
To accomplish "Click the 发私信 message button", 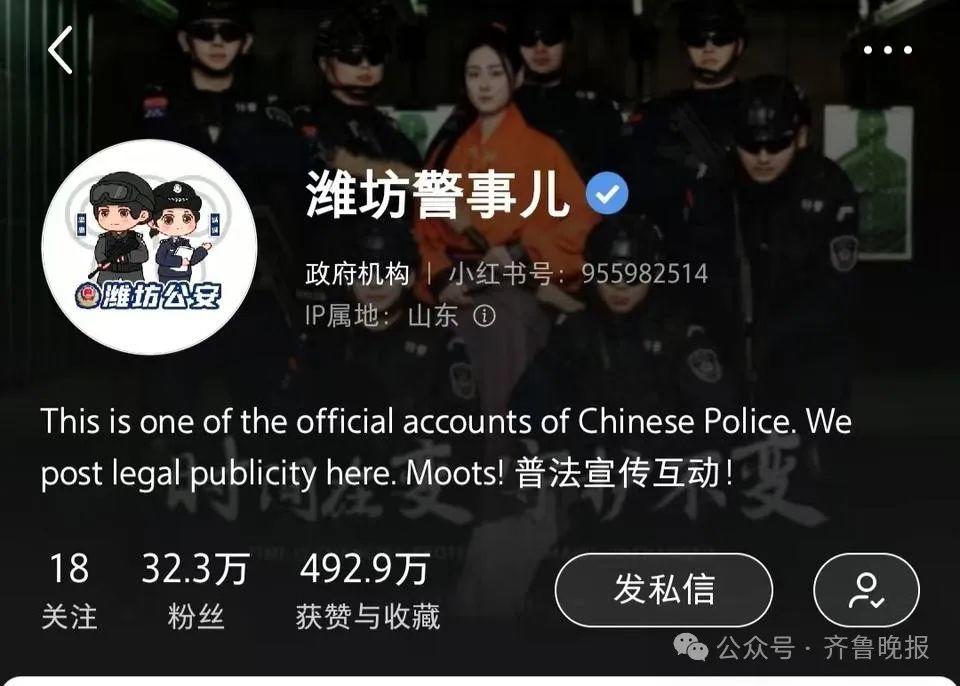I will (664, 590).
